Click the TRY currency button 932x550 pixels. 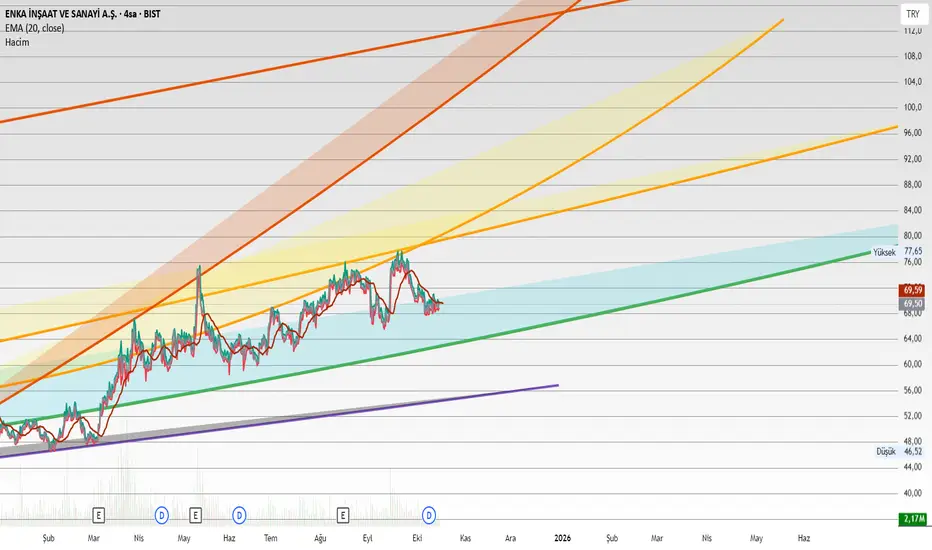coord(913,14)
